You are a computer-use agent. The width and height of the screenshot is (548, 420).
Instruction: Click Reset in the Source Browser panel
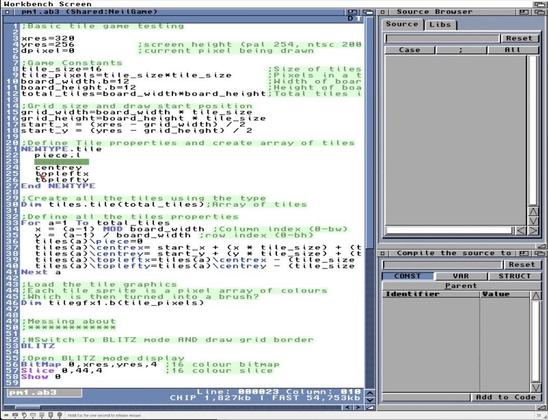point(519,38)
